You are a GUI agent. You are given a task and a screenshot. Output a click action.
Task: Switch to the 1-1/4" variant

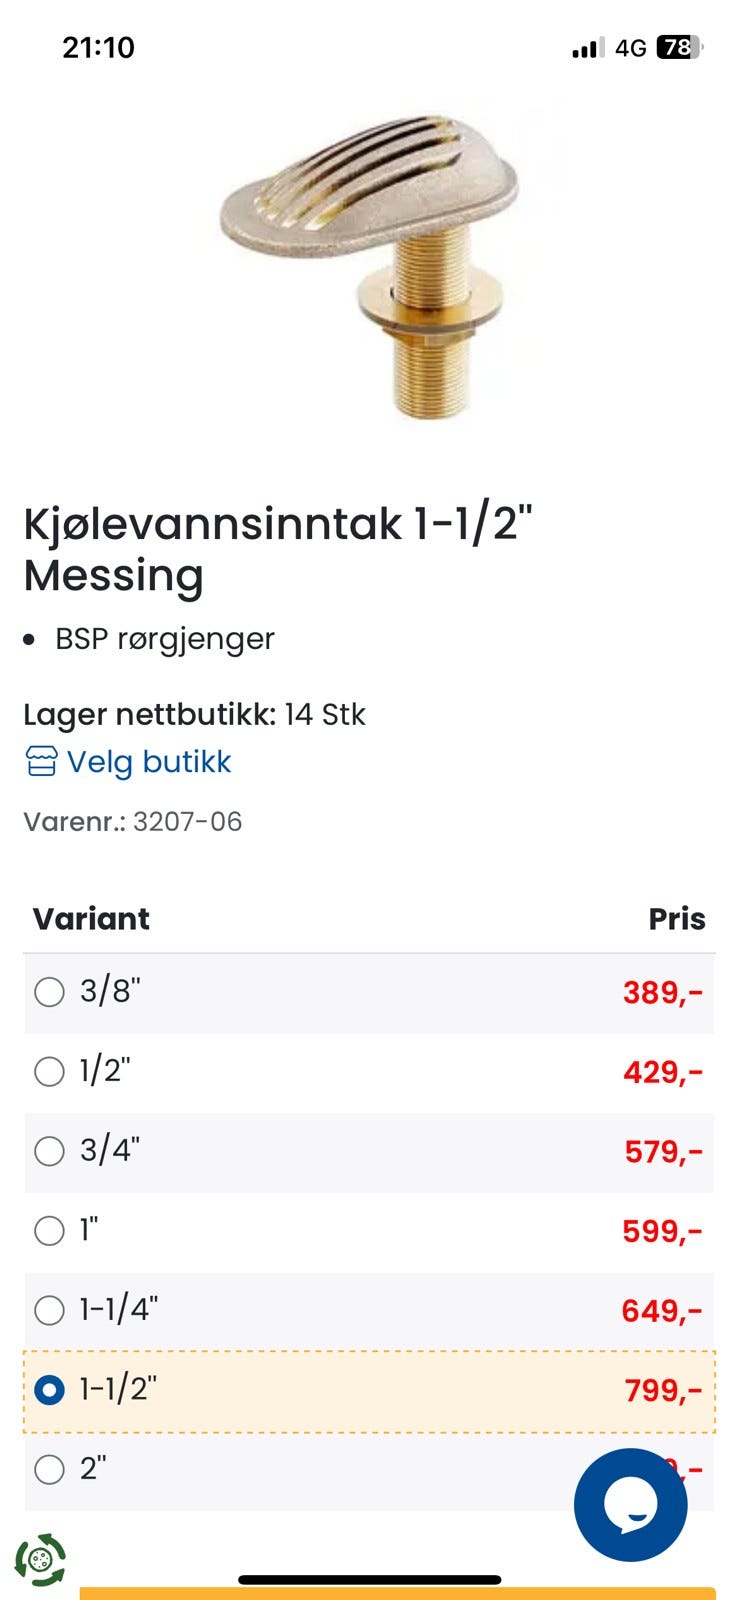coord(49,1310)
